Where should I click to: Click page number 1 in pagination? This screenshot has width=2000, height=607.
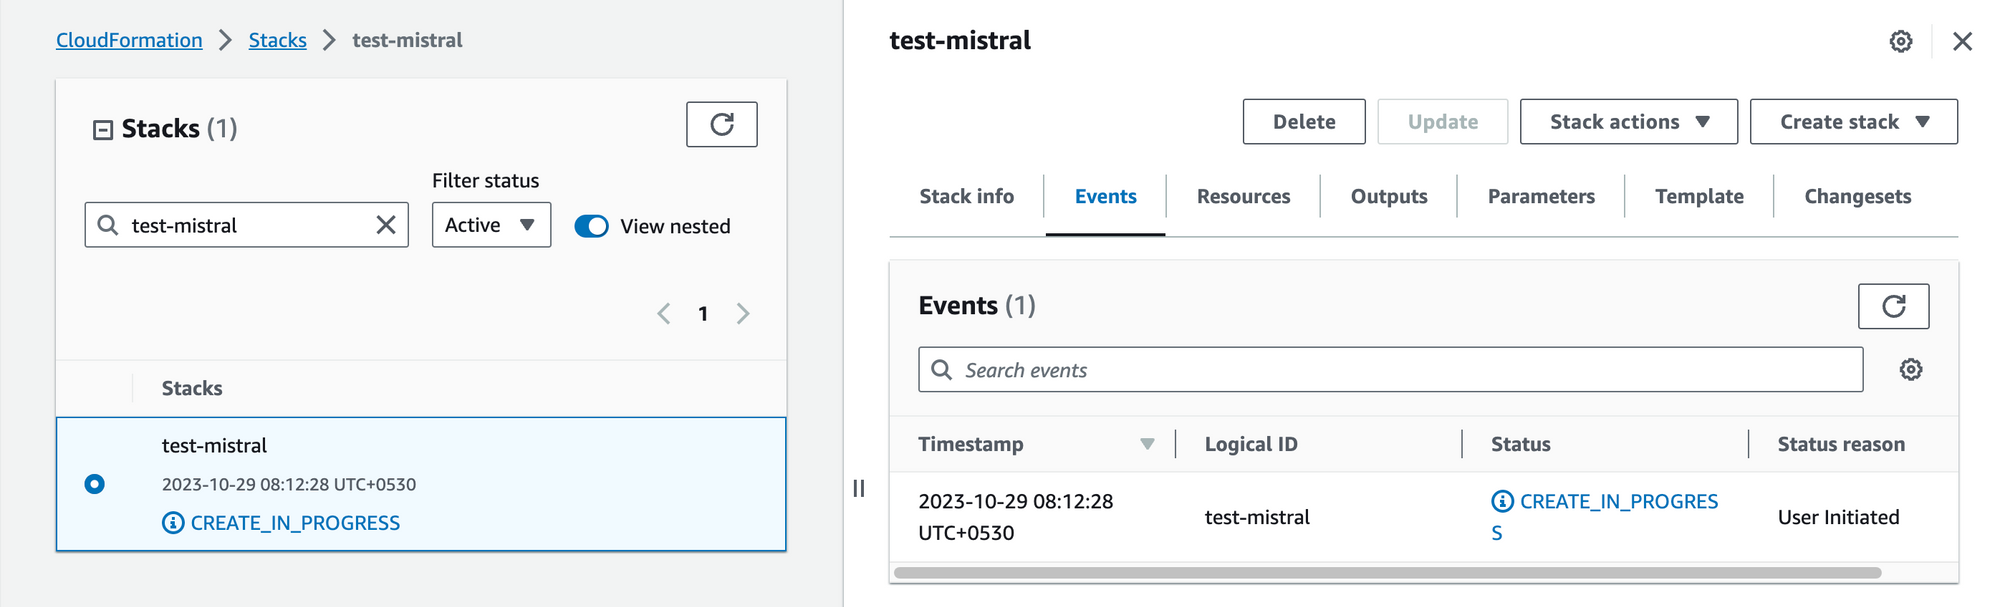pos(703,314)
